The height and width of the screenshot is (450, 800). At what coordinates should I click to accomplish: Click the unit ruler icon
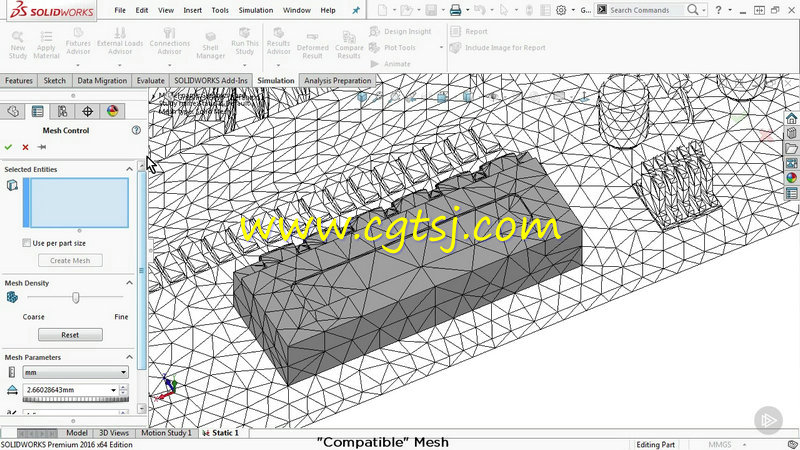tap(12, 372)
